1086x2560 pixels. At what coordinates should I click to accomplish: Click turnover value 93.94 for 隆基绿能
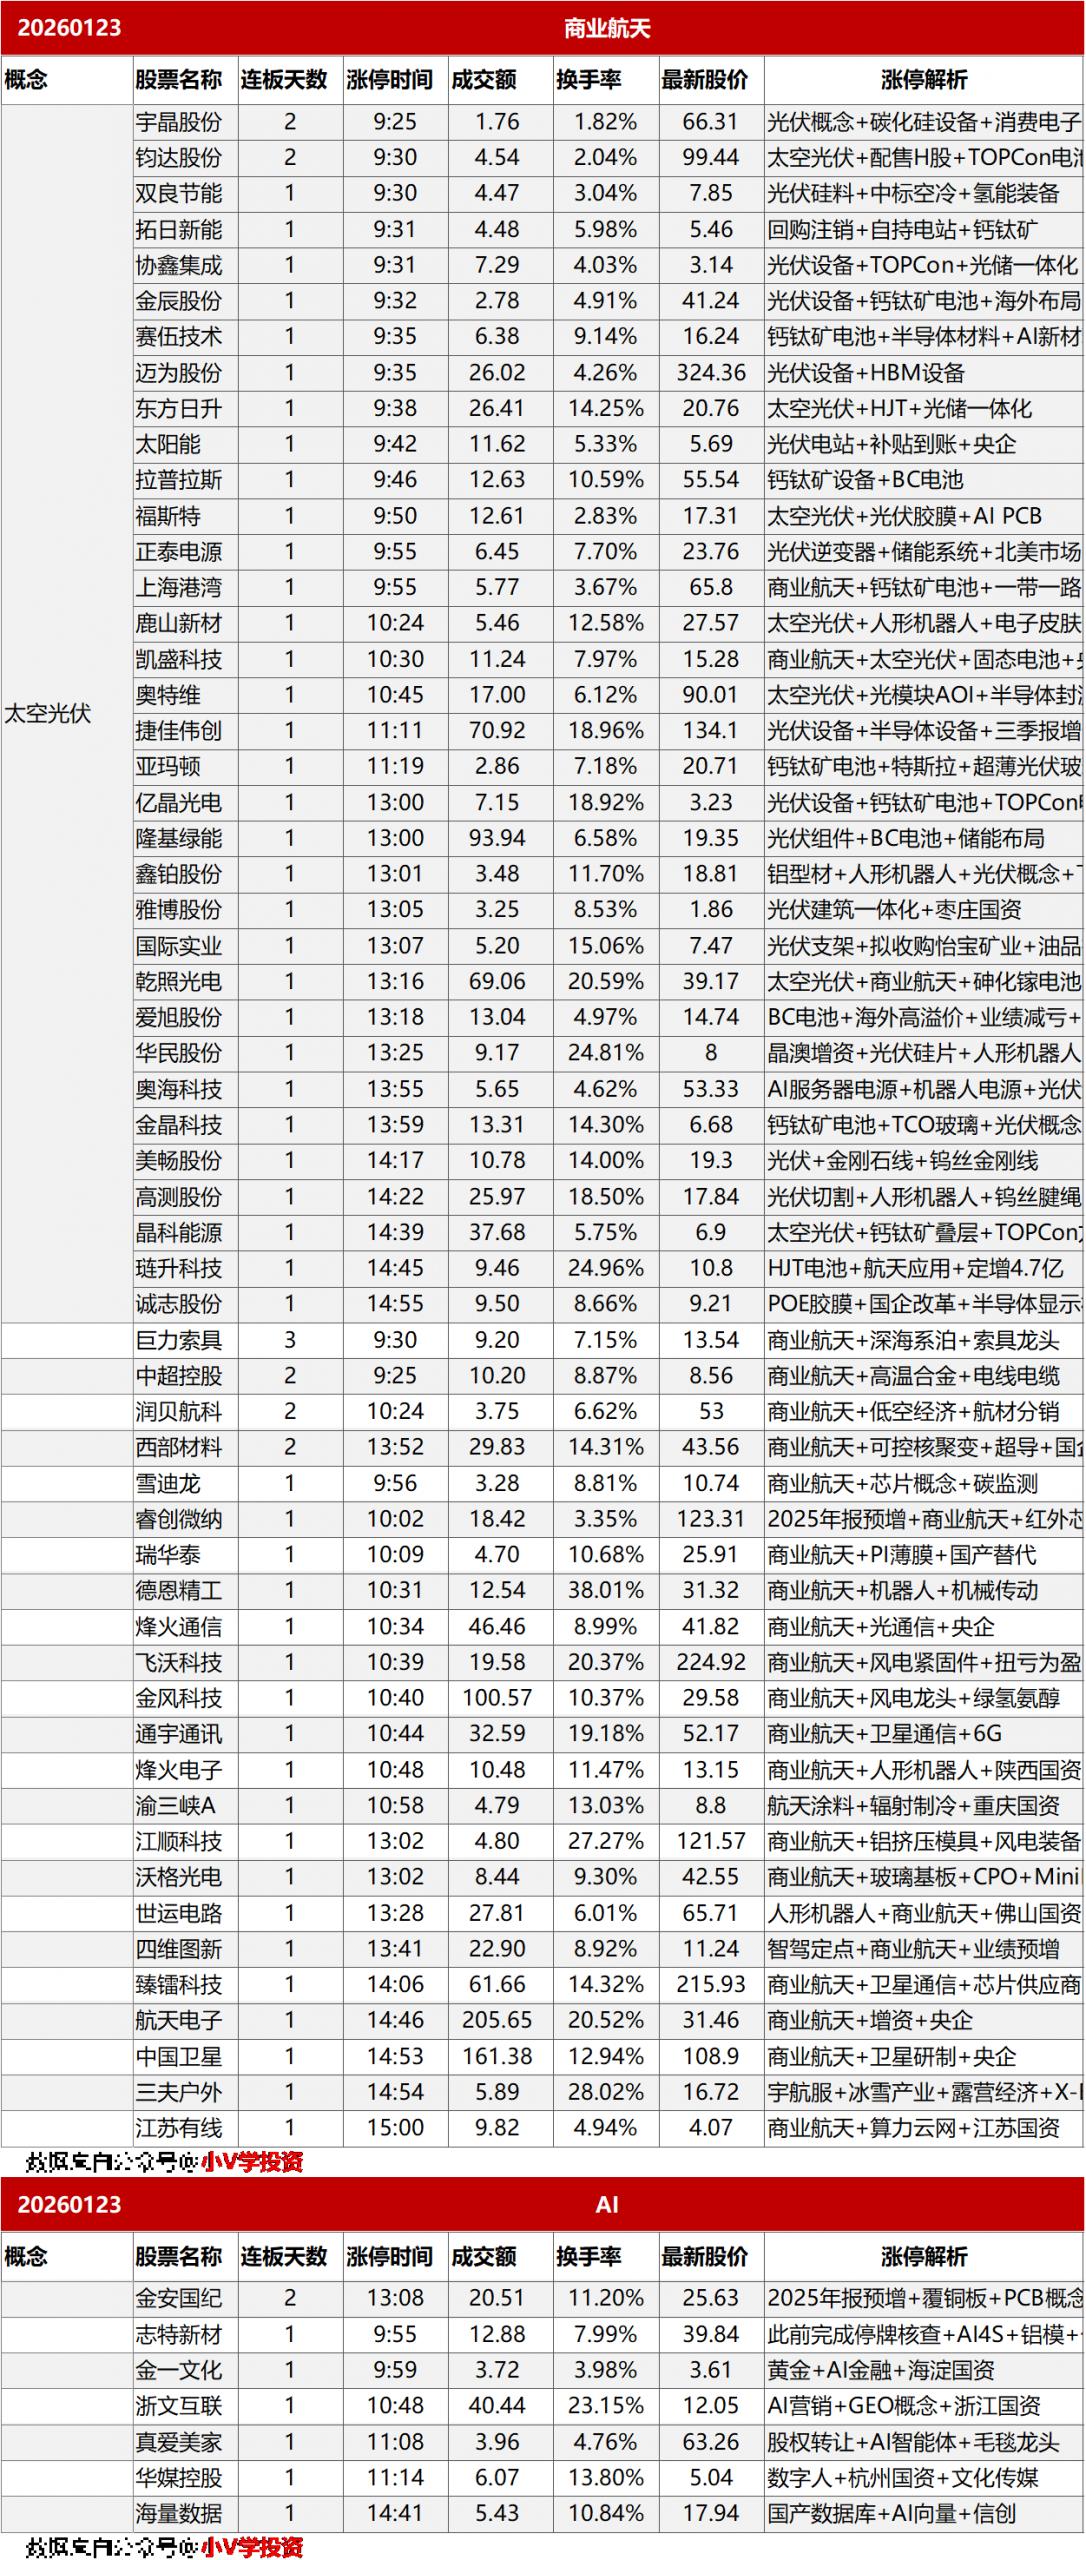497,838
